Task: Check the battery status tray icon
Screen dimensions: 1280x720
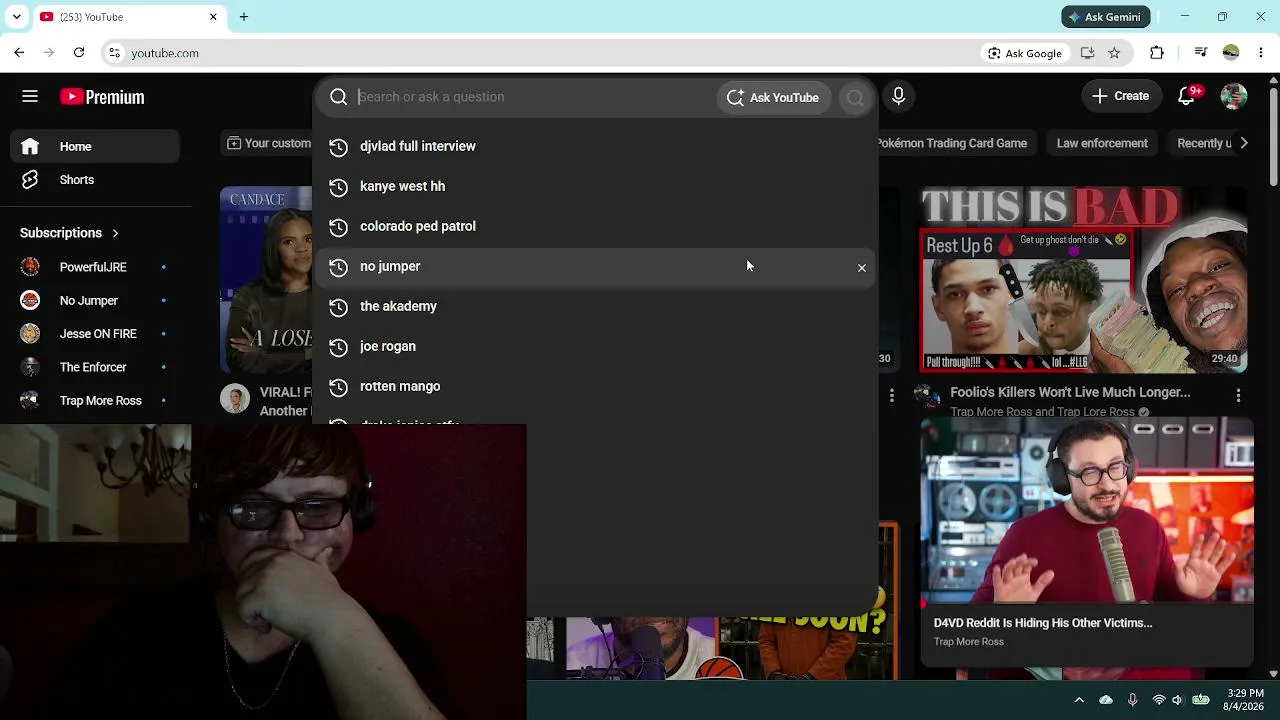Action: [x=1201, y=700]
